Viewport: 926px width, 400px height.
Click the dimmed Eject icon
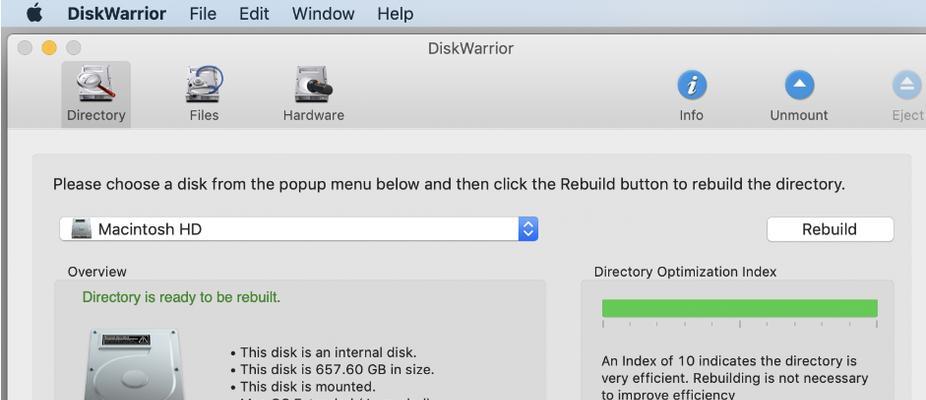pyautogui.click(x=907, y=85)
